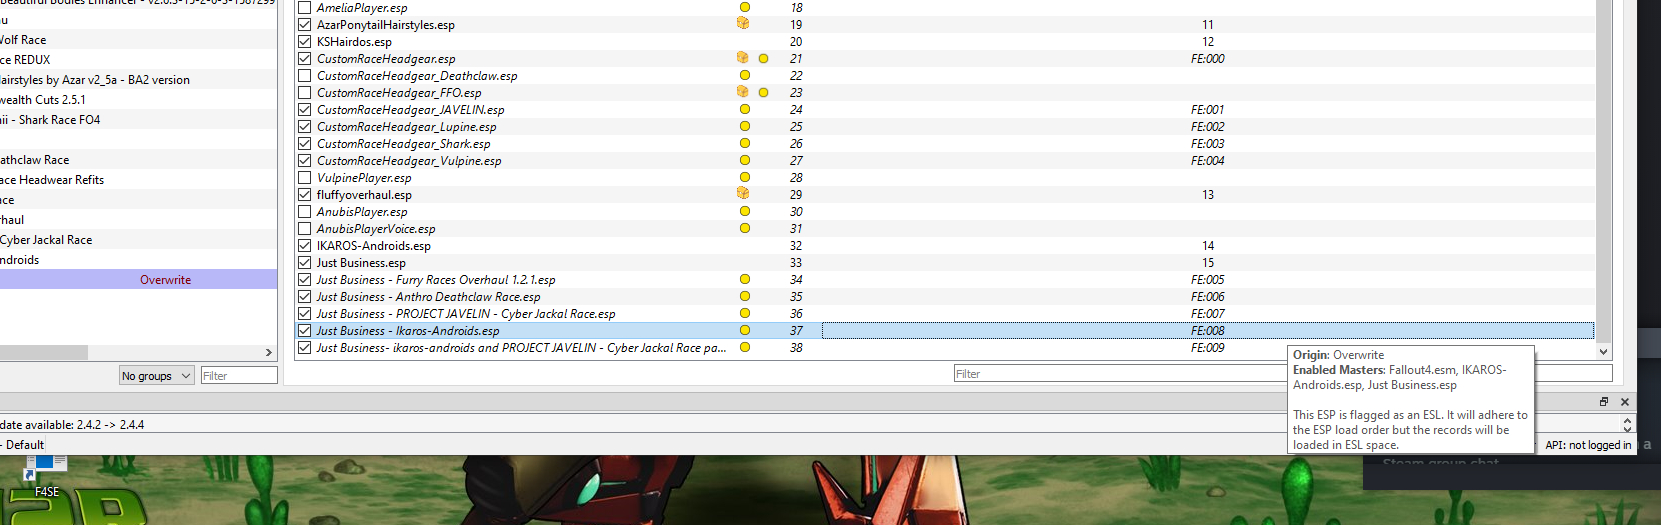This screenshot has height=525, width=1661.
Task: Click yellow flag icon for AnubisPlayerVoice.esp
Action: tap(745, 228)
